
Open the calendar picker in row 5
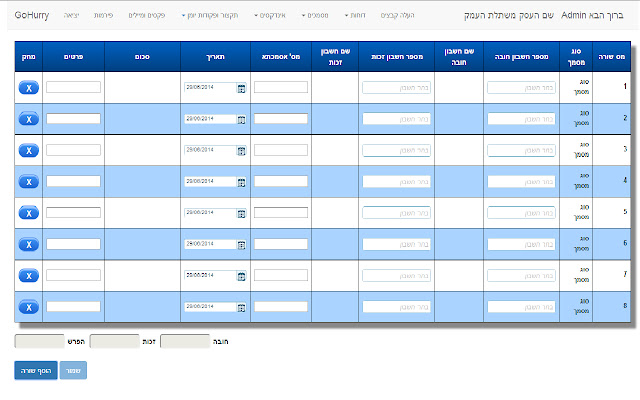pos(241,213)
